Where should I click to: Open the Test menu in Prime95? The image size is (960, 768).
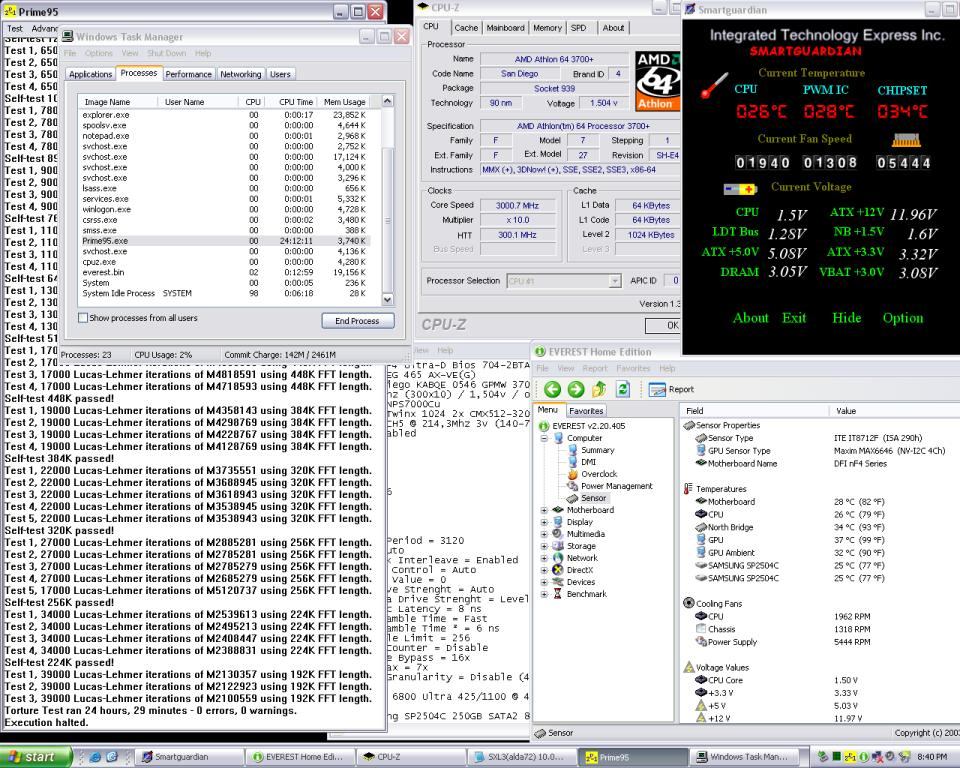15,28
